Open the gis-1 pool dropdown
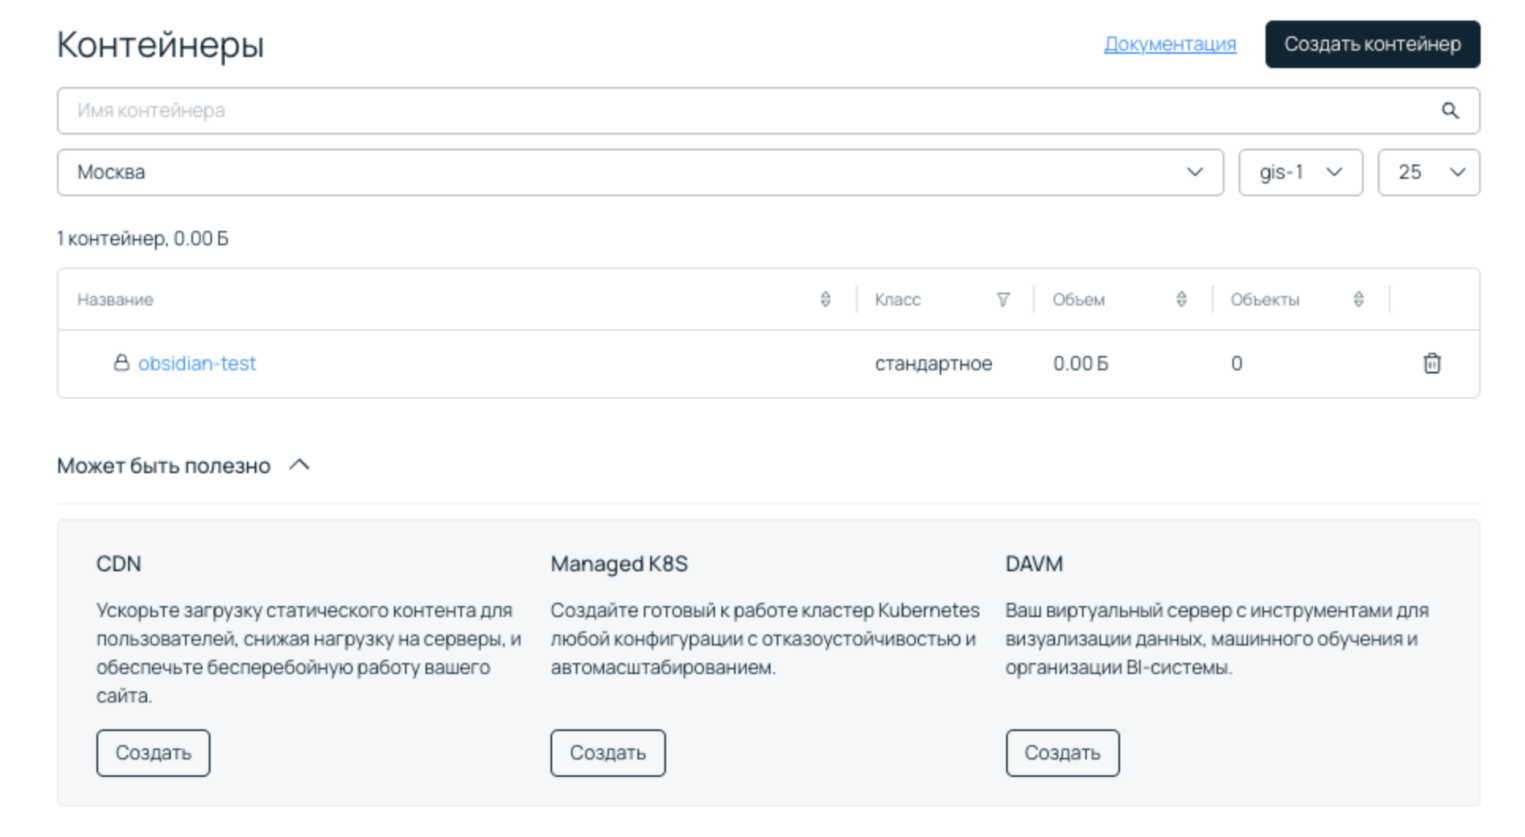 click(x=1299, y=172)
